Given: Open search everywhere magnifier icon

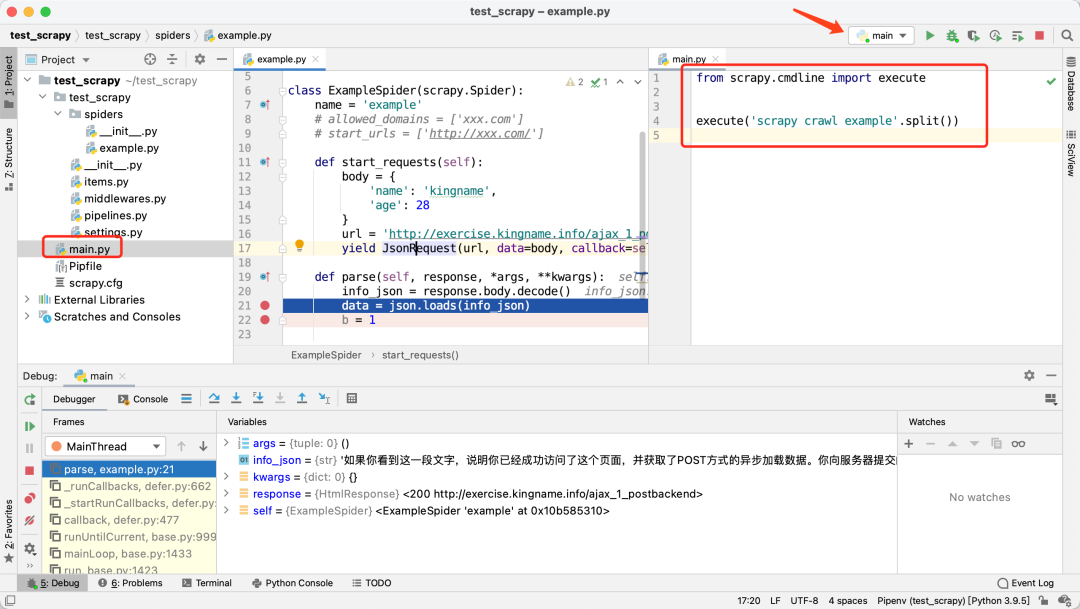Looking at the screenshot, I should point(1067,35).
